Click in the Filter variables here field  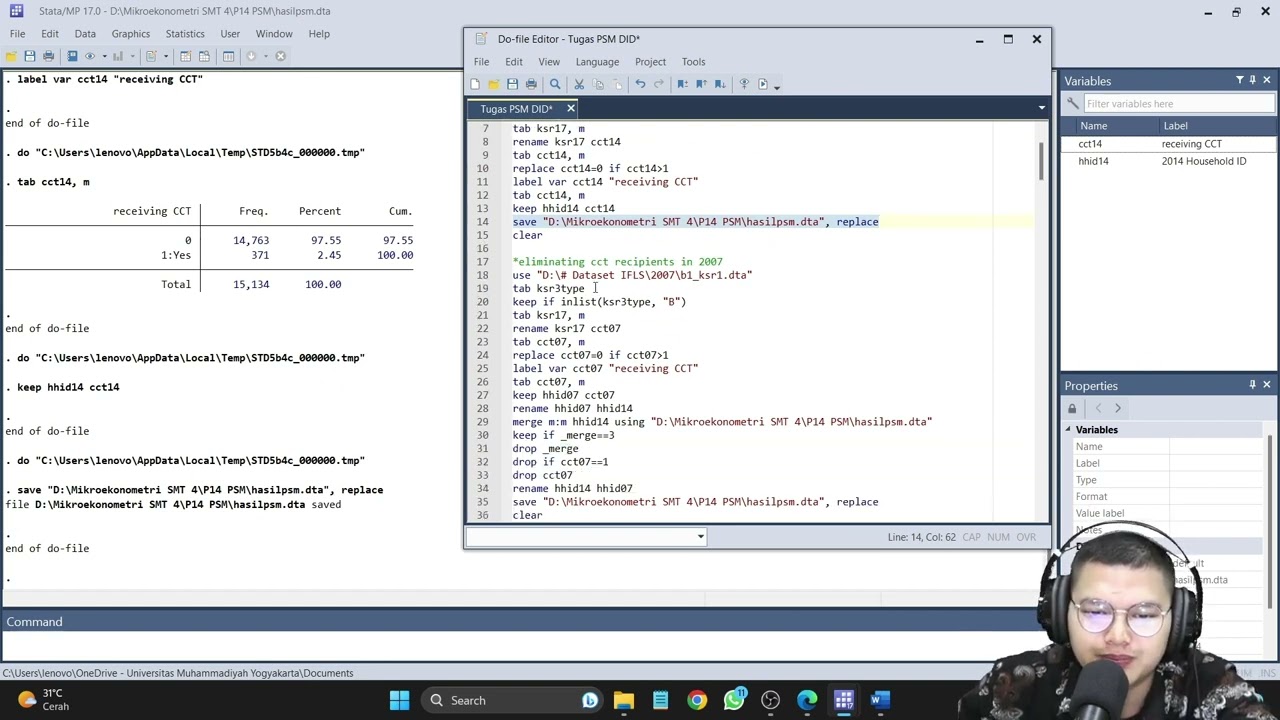(x=1179, y=104)
